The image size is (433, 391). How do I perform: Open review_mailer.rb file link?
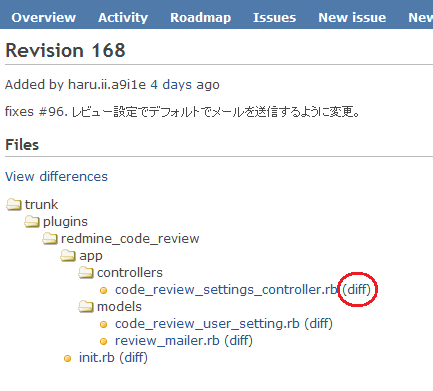pos(167,341)
